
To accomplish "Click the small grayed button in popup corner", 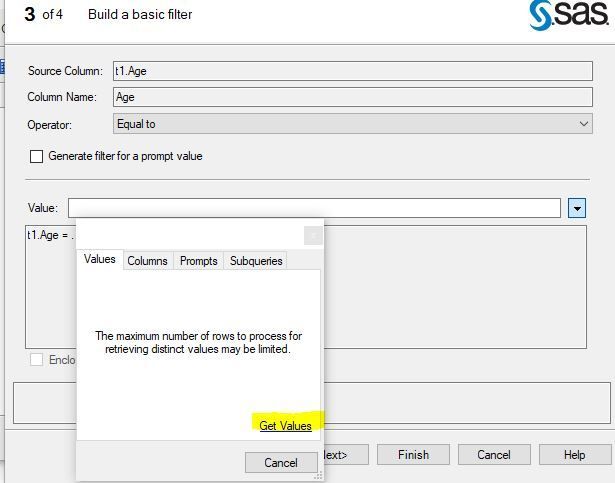I will point(313,235).
